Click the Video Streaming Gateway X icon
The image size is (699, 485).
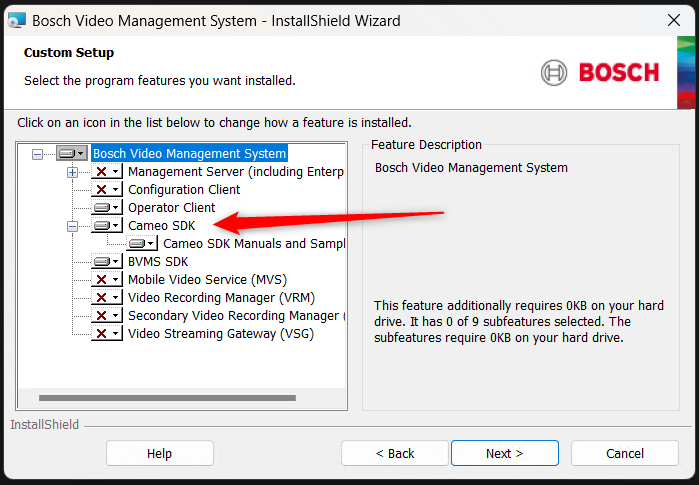click(101, 334)
